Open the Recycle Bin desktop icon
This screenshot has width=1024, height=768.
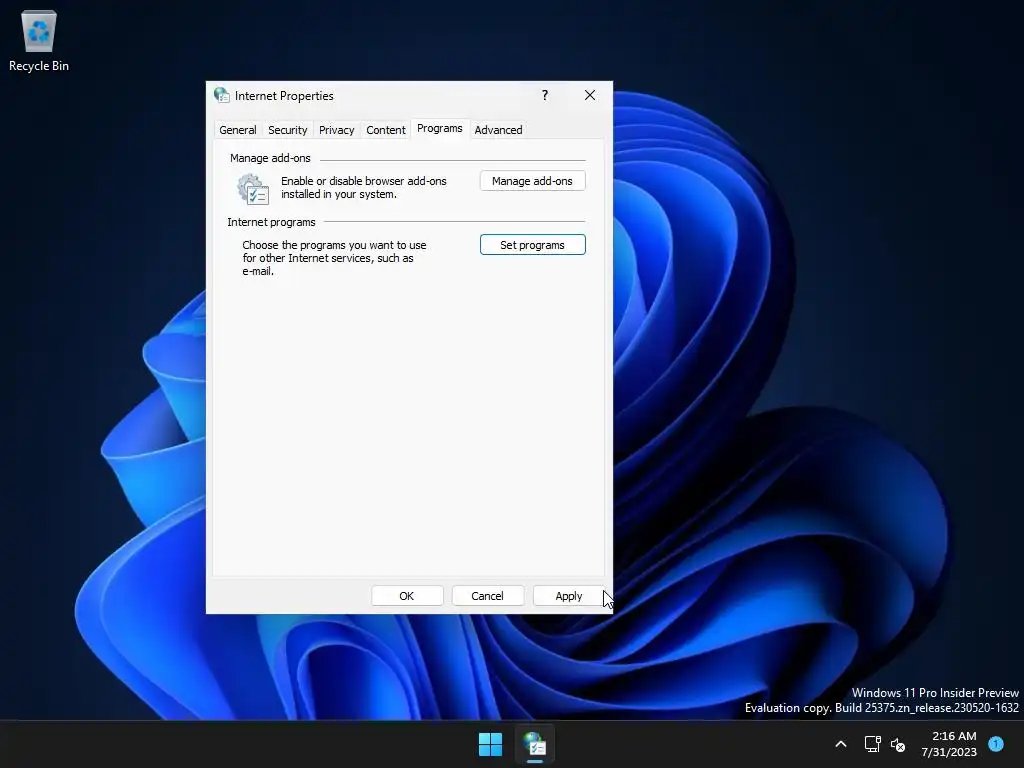click(39, 40)
